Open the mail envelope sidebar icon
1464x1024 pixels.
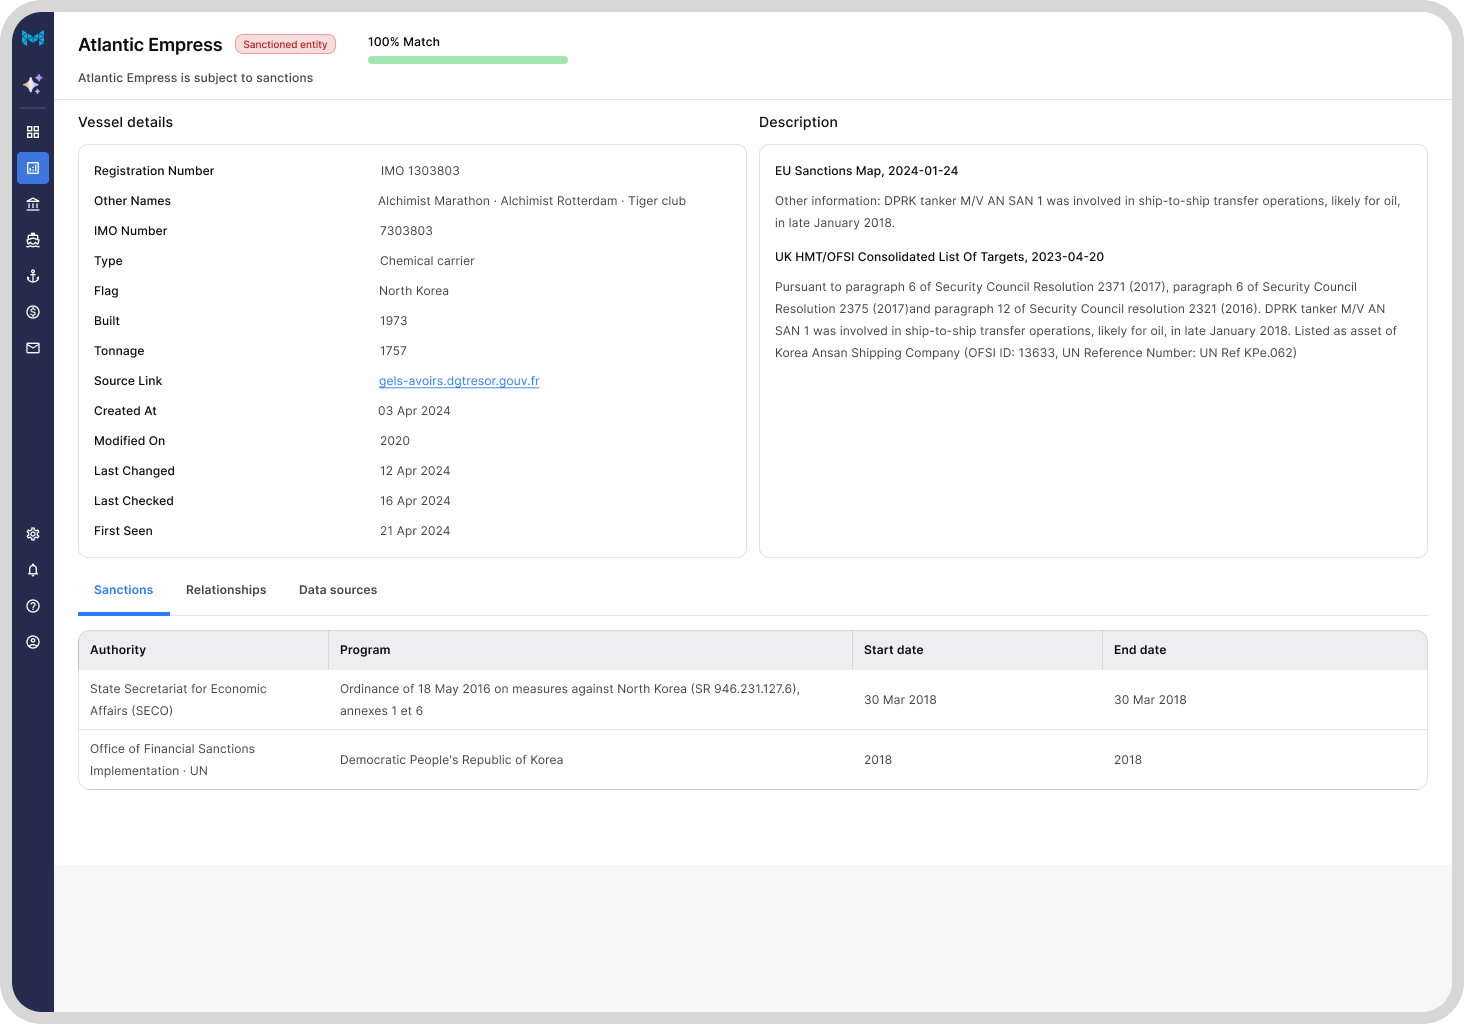[x=33, y=348]
